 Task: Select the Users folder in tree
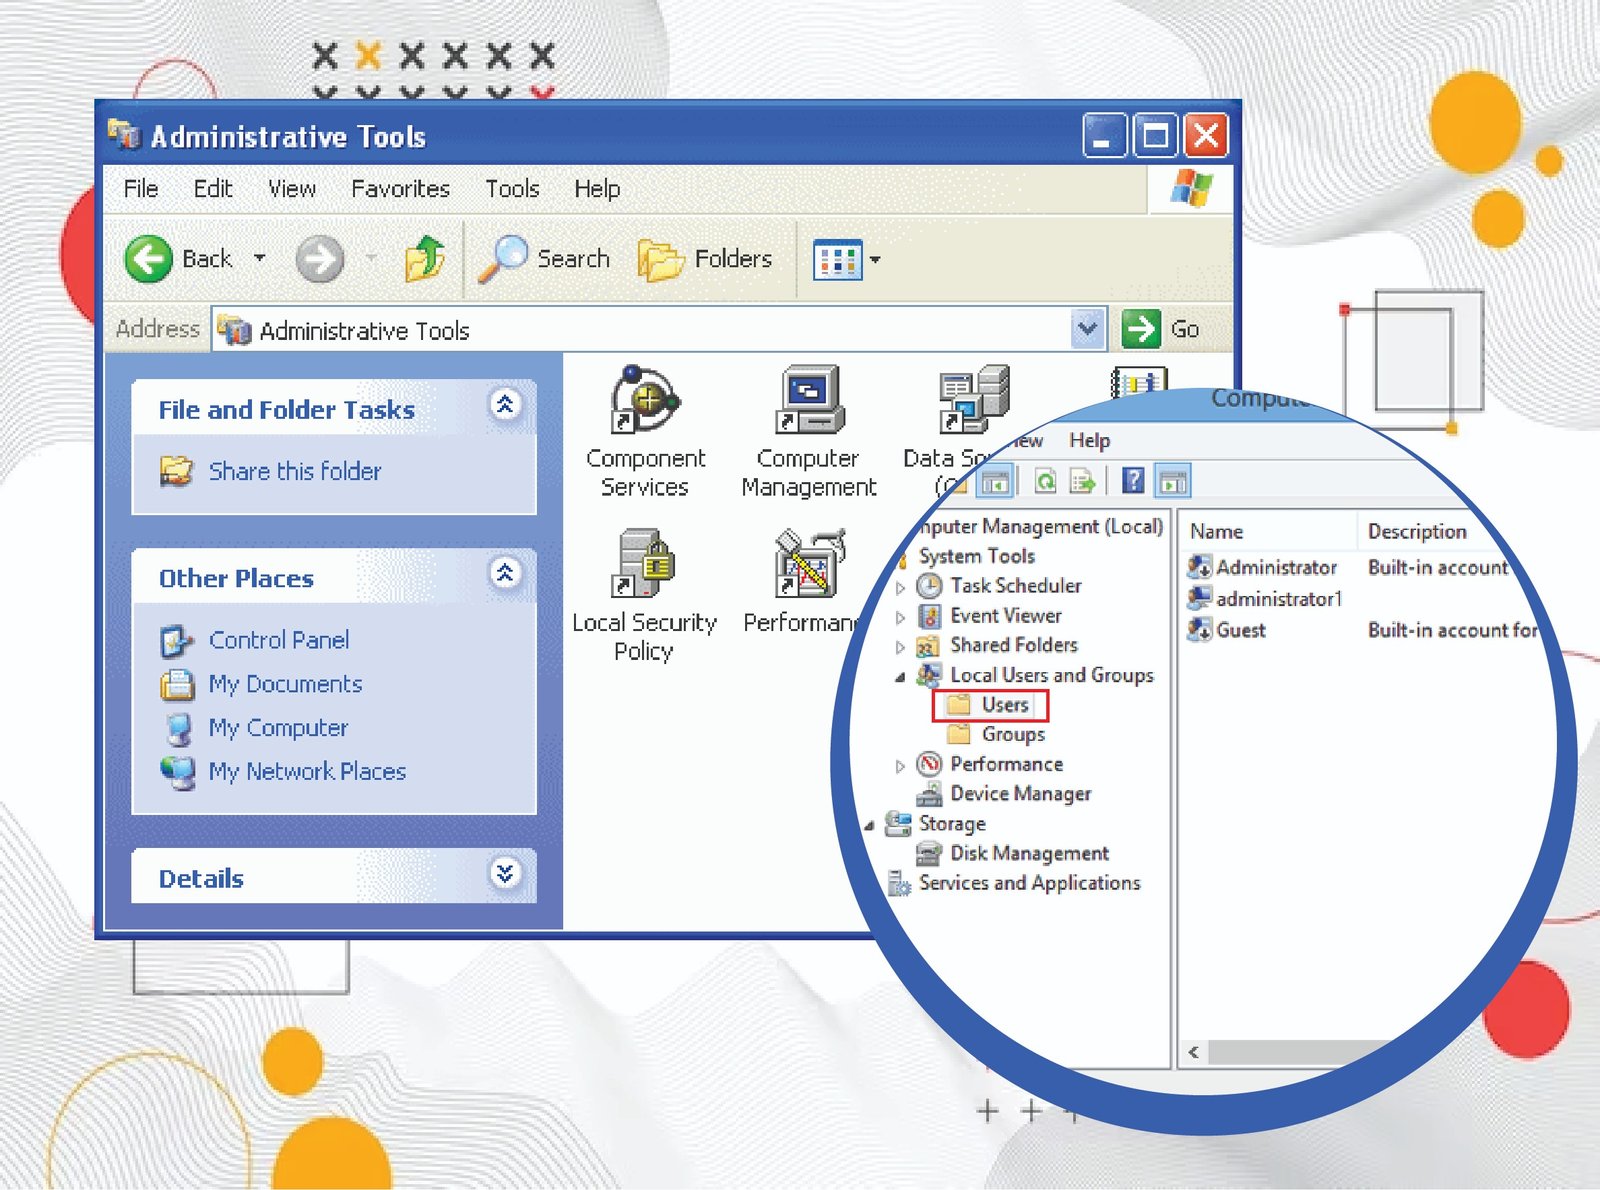point(1003,705)
